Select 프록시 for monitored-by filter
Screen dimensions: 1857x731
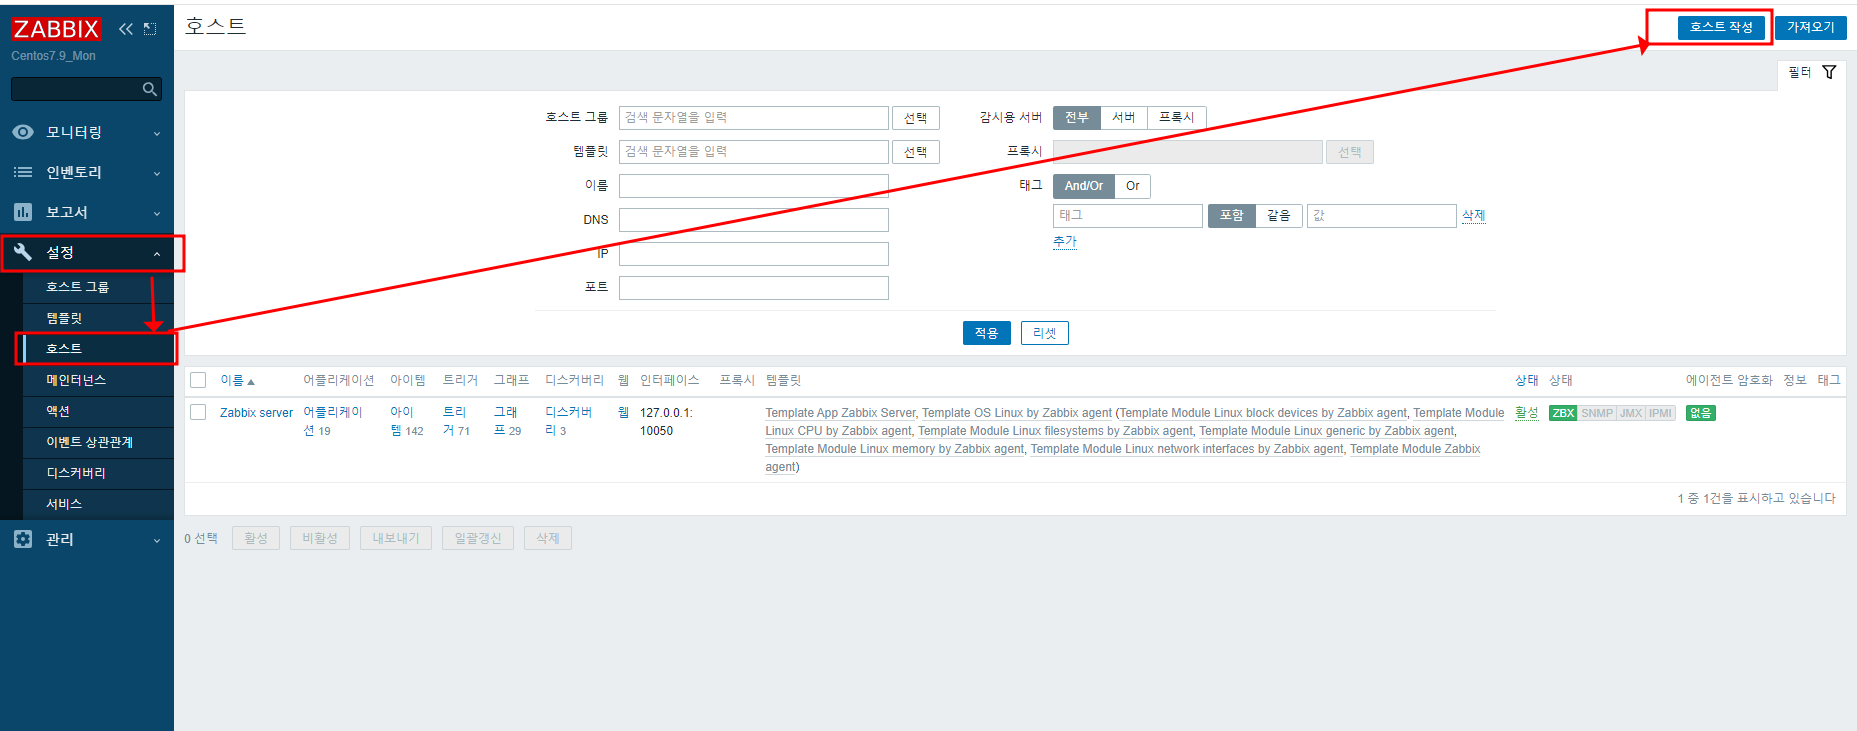pyautogui.click(x=1177, y=118)
